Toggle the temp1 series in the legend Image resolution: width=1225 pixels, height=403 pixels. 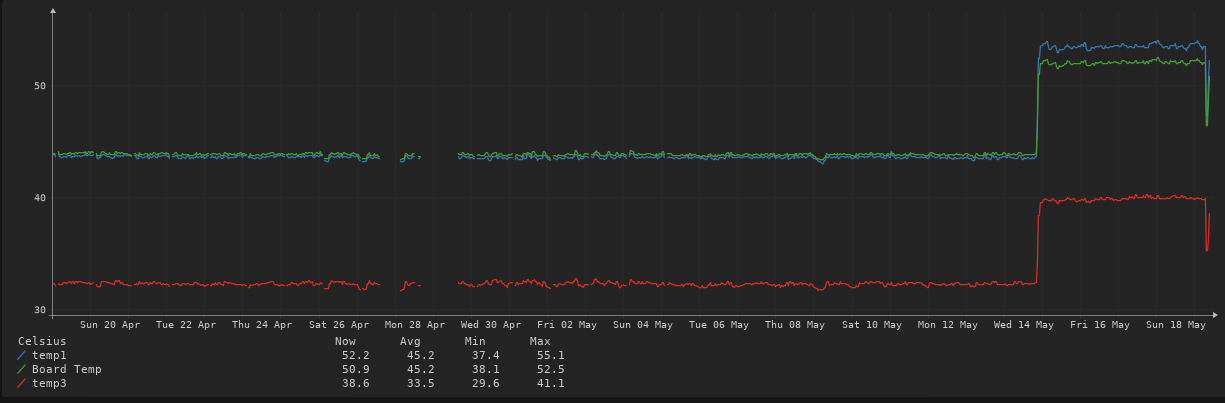tap(49, 355)
